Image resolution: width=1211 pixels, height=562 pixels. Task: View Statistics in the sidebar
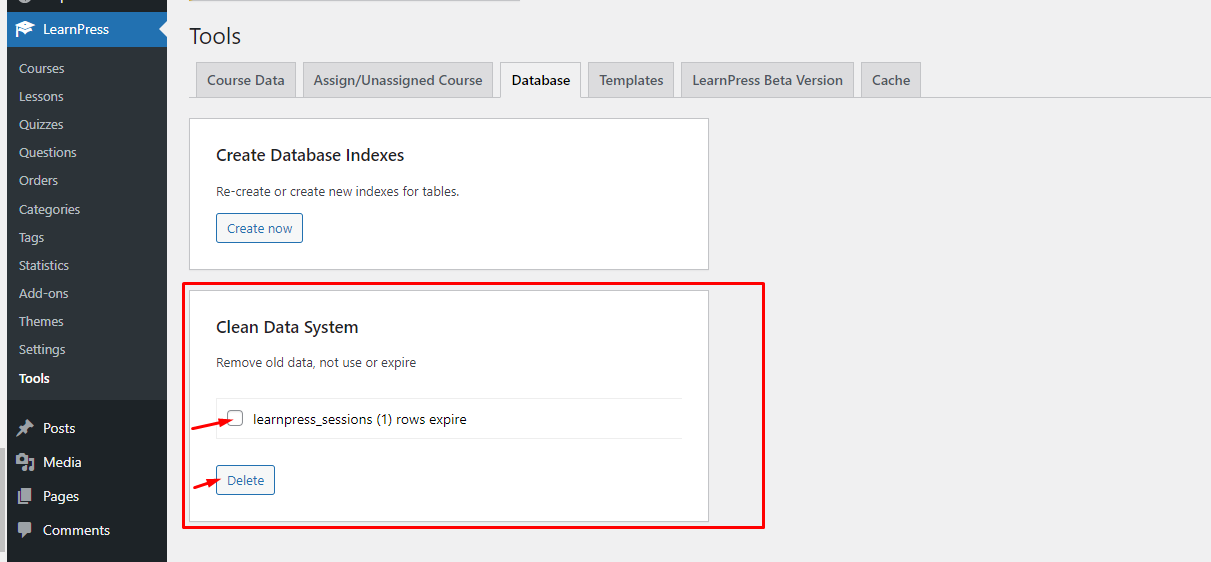(44, 265)
